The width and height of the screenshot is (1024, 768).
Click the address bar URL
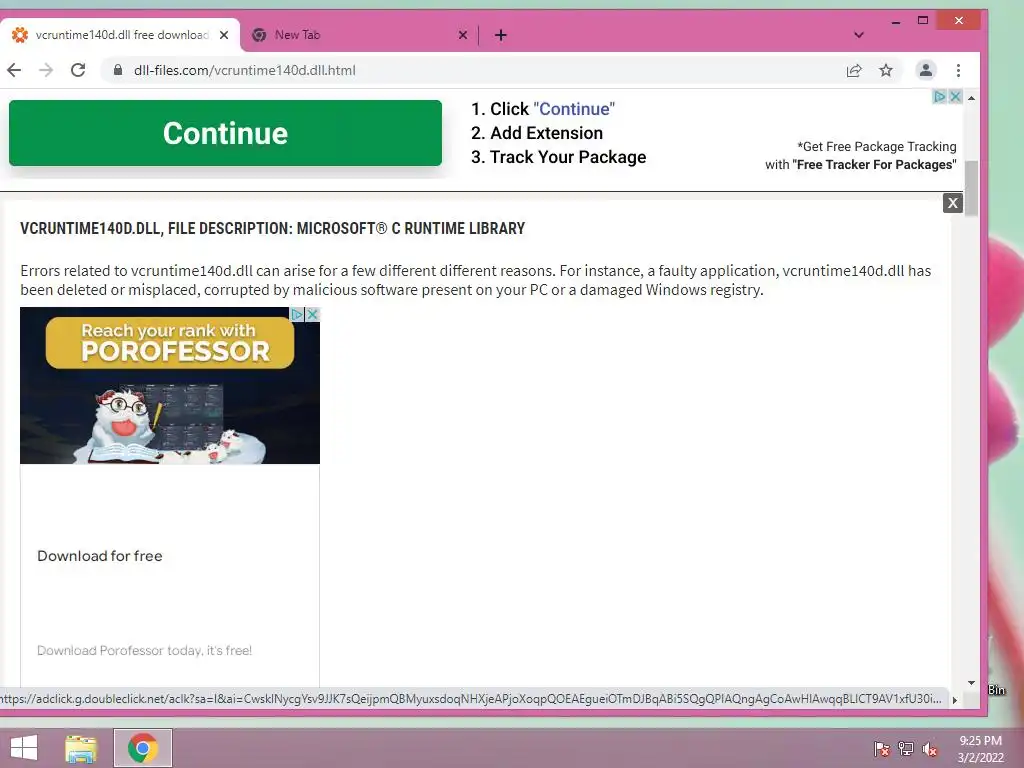click(245, 71)
